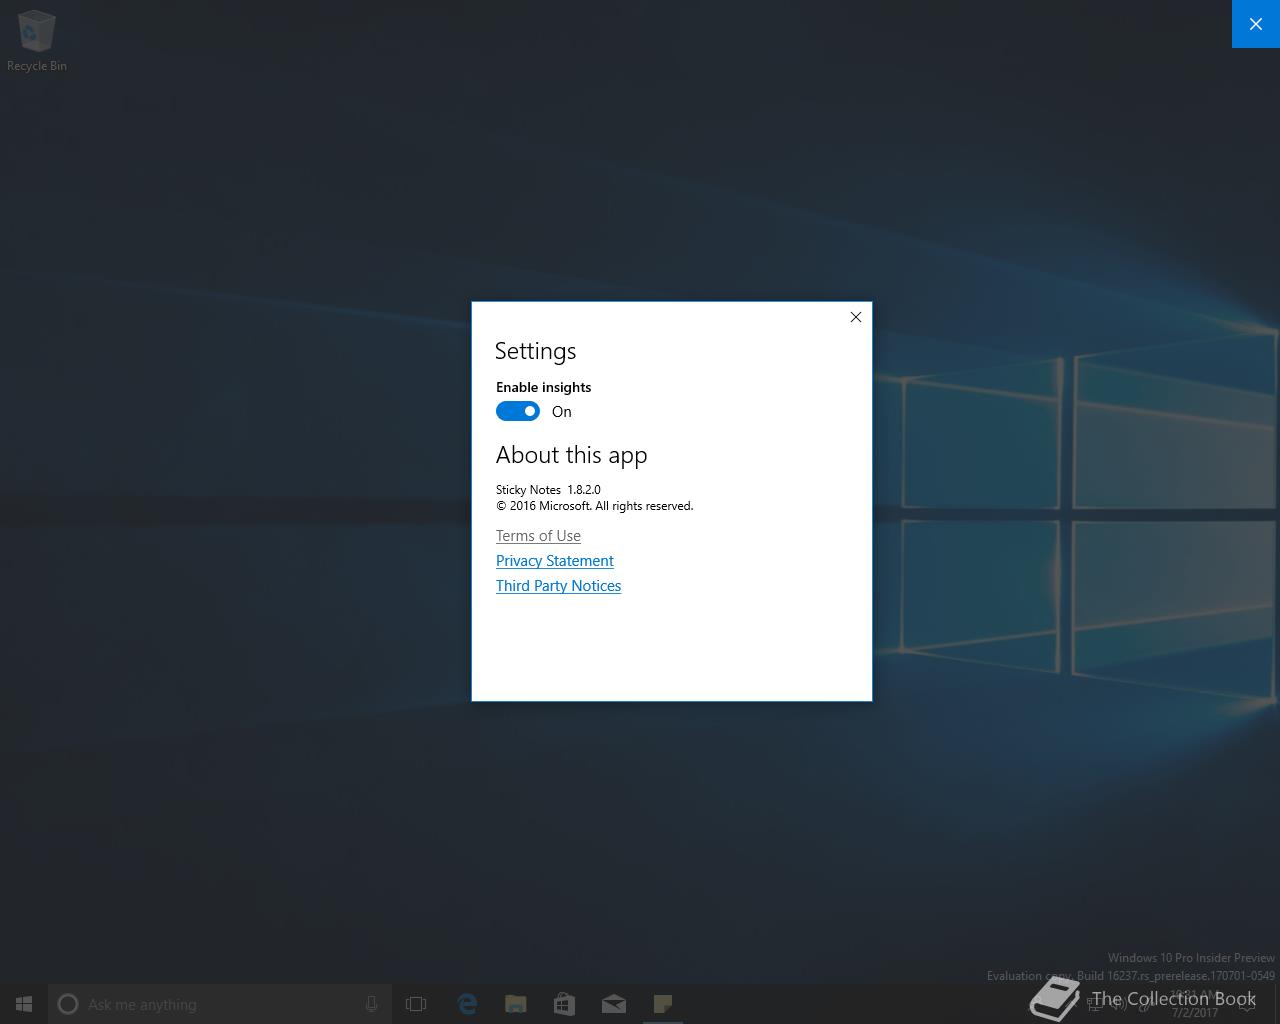This screenshot has height=1024, width=1280.
Task: Click the Cortana circle icon
Action: tap(68, 1004)
